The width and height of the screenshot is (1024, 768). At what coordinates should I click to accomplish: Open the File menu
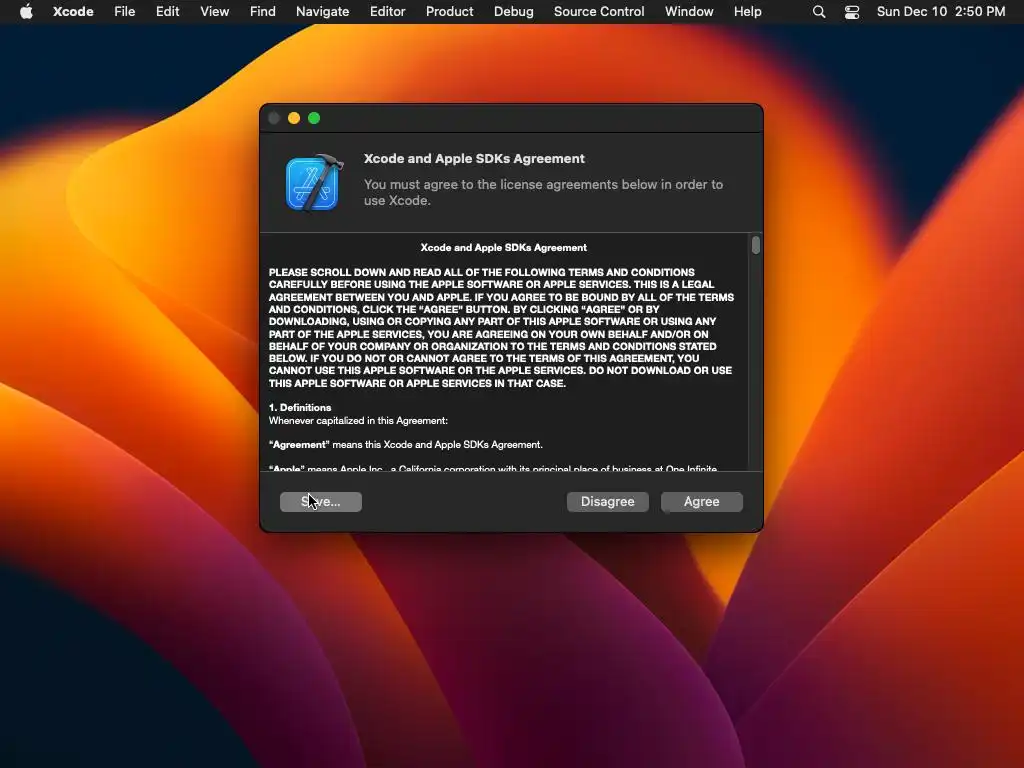124,12
